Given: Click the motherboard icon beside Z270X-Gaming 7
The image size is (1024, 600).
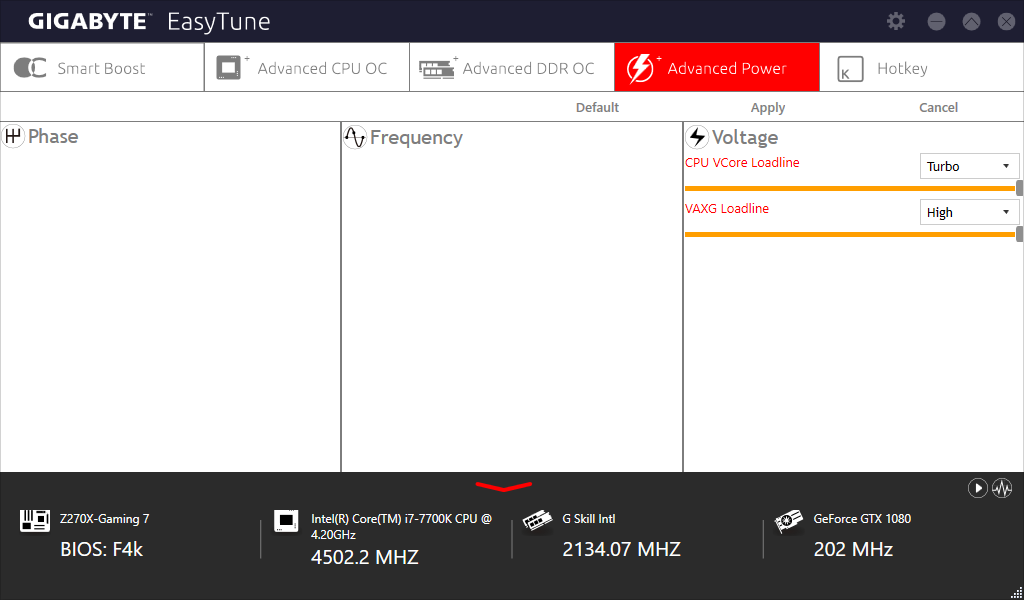Looking at the screenshot, I should coord(35,520).
